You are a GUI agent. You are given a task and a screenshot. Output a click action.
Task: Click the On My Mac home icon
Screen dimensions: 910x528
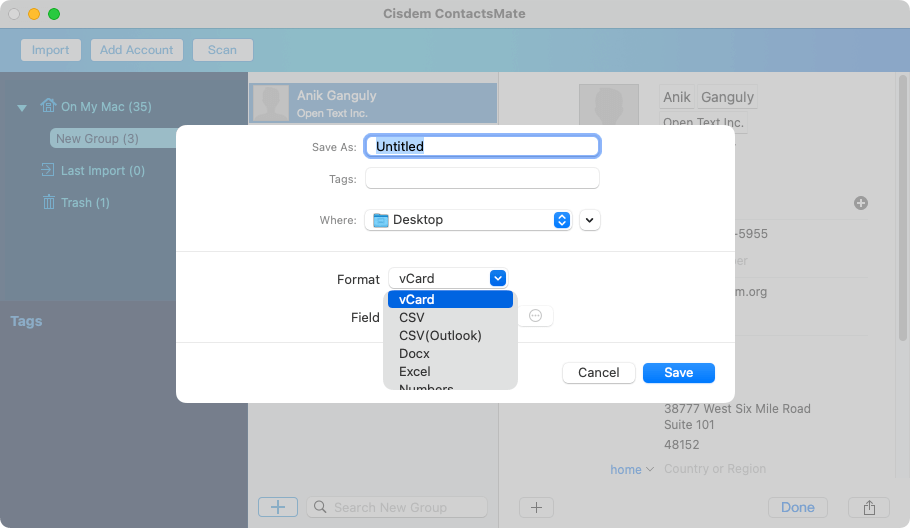(48, 106)
